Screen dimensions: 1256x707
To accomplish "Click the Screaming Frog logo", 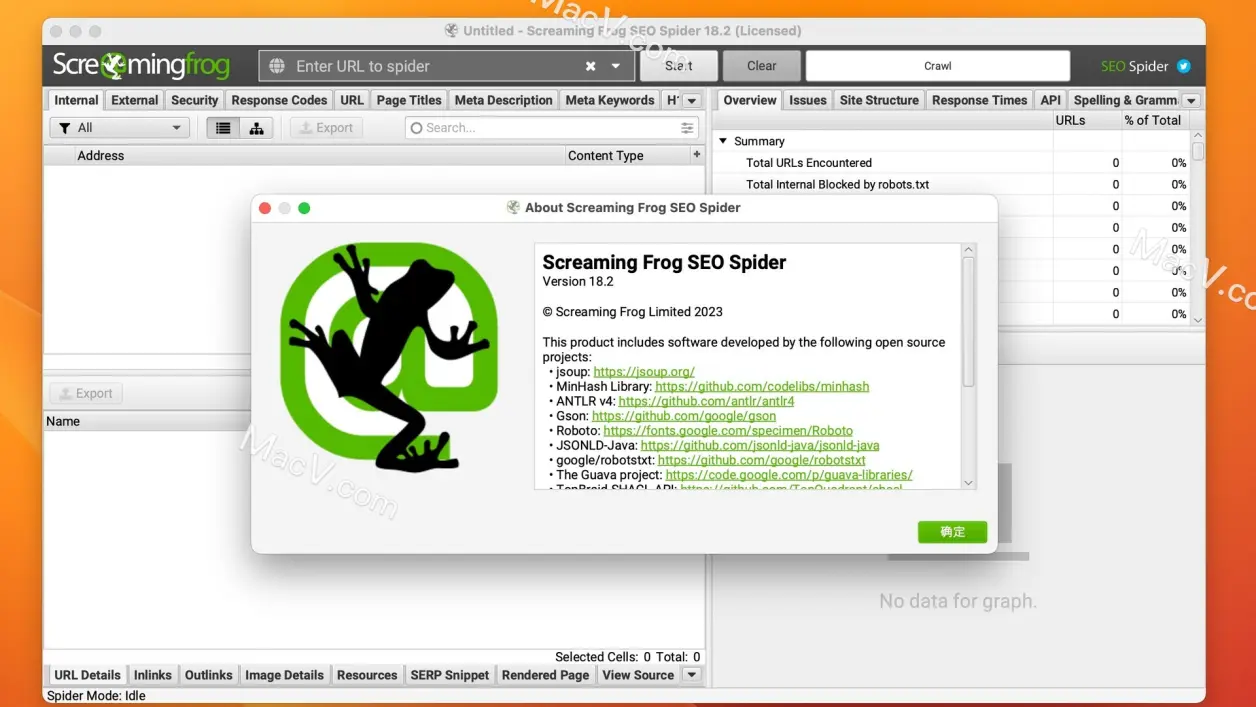I will point(141,66).
